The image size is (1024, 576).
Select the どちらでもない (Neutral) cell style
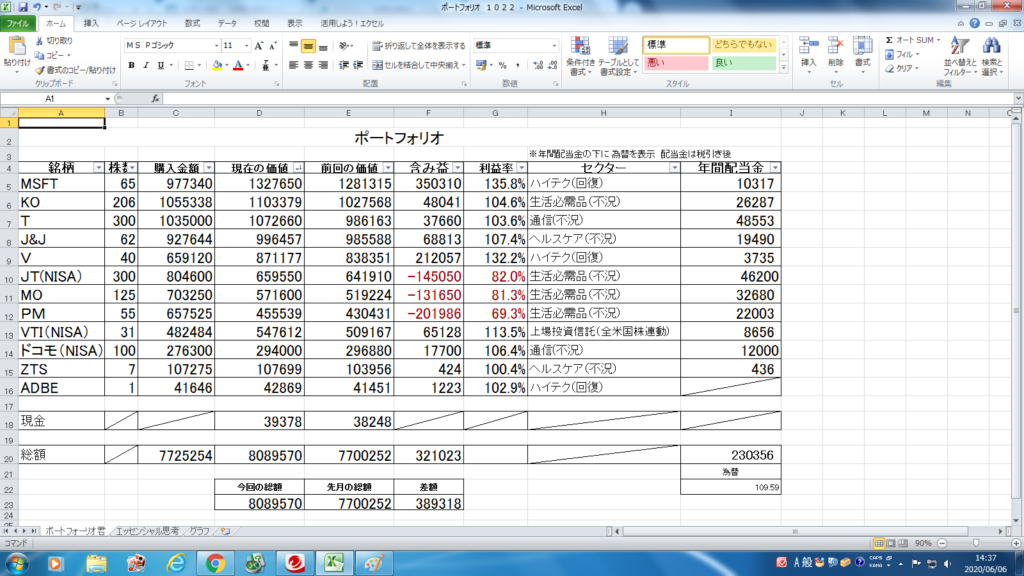pyautogui.click(x=743, y=44)
